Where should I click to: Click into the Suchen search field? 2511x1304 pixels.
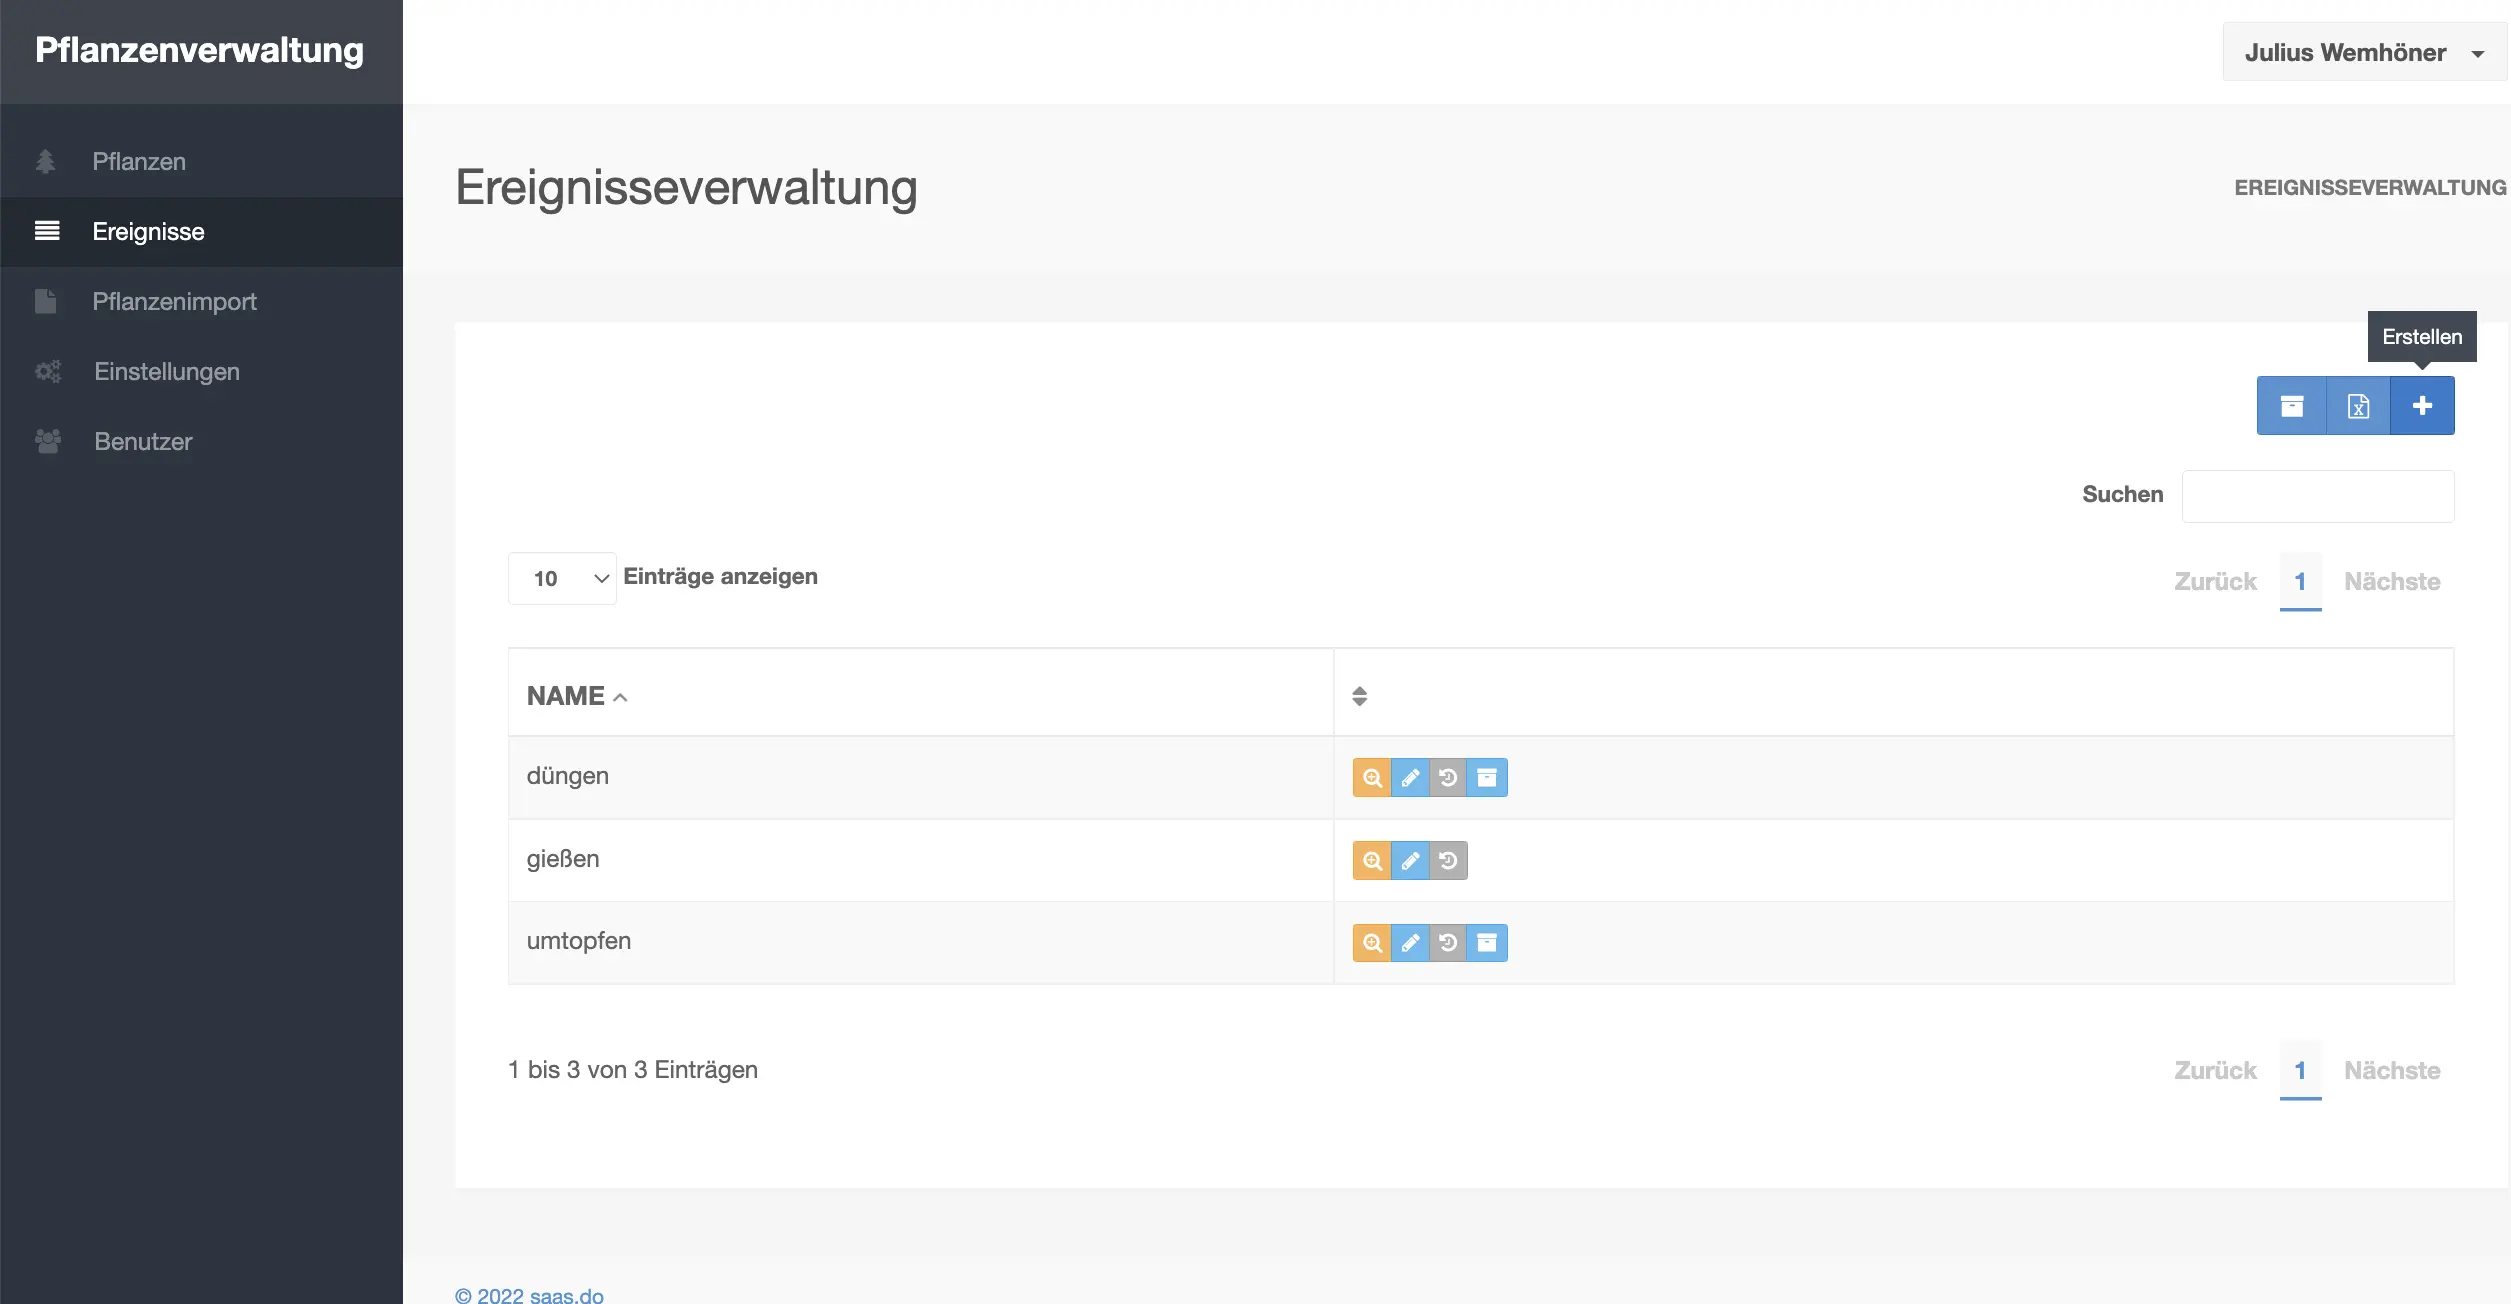click(2317, 497)
